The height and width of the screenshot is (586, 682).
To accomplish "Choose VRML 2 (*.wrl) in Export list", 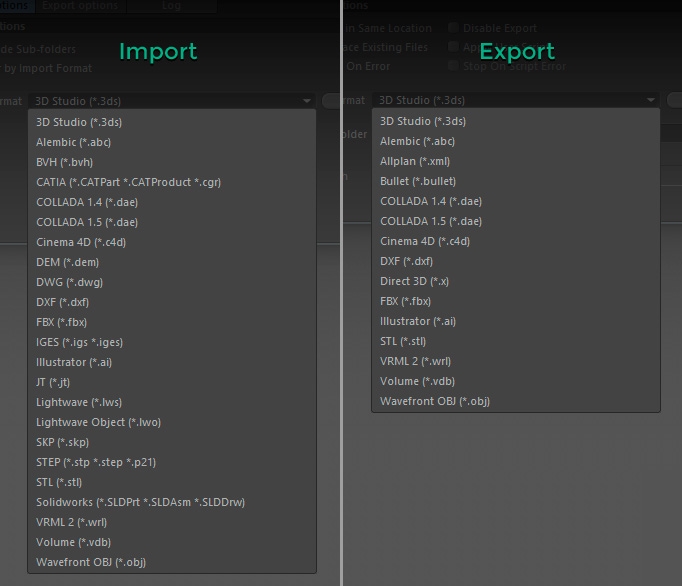I will [x=516, y=361].
